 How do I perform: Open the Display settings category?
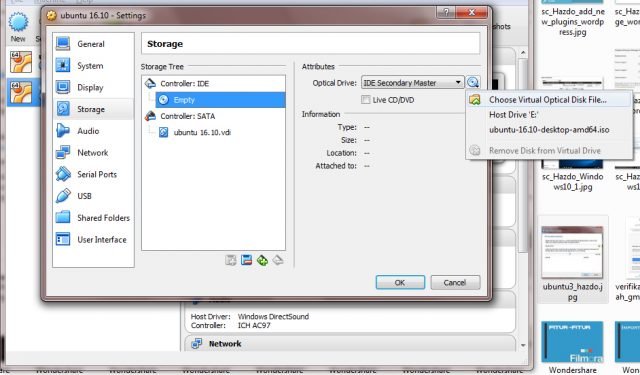tap(93, 87)
